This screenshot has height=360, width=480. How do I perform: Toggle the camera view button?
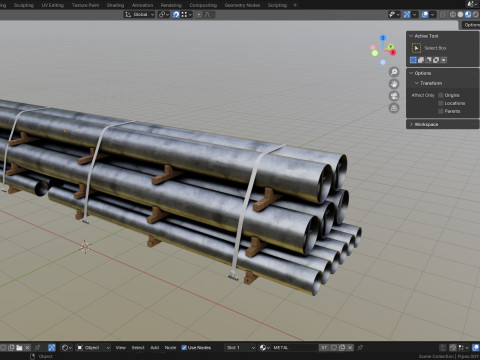tap(394, 96)
